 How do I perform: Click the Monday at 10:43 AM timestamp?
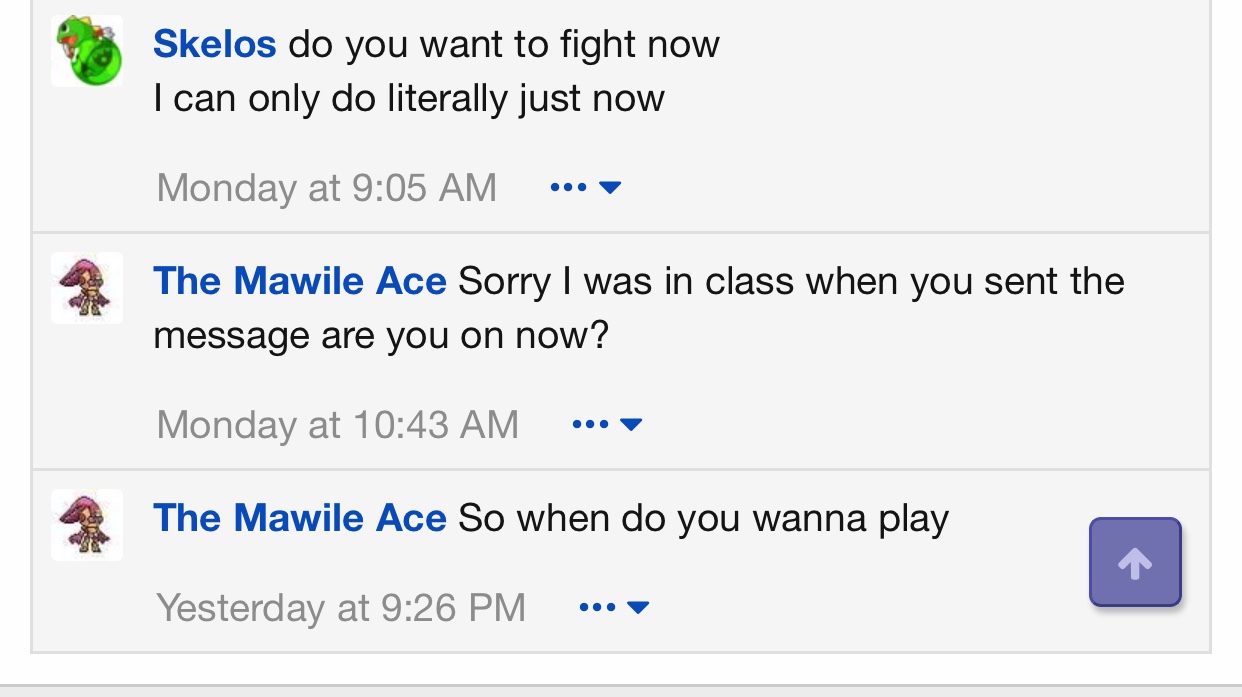337,425
